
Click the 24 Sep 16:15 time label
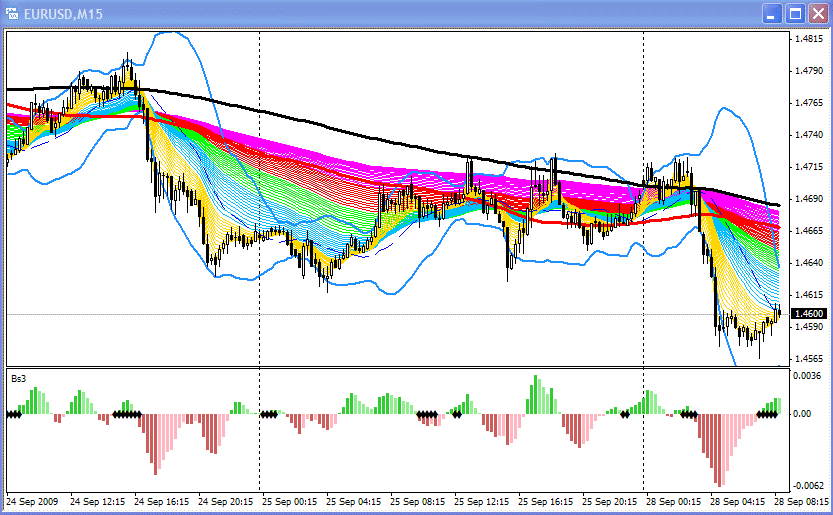(162, 501)
